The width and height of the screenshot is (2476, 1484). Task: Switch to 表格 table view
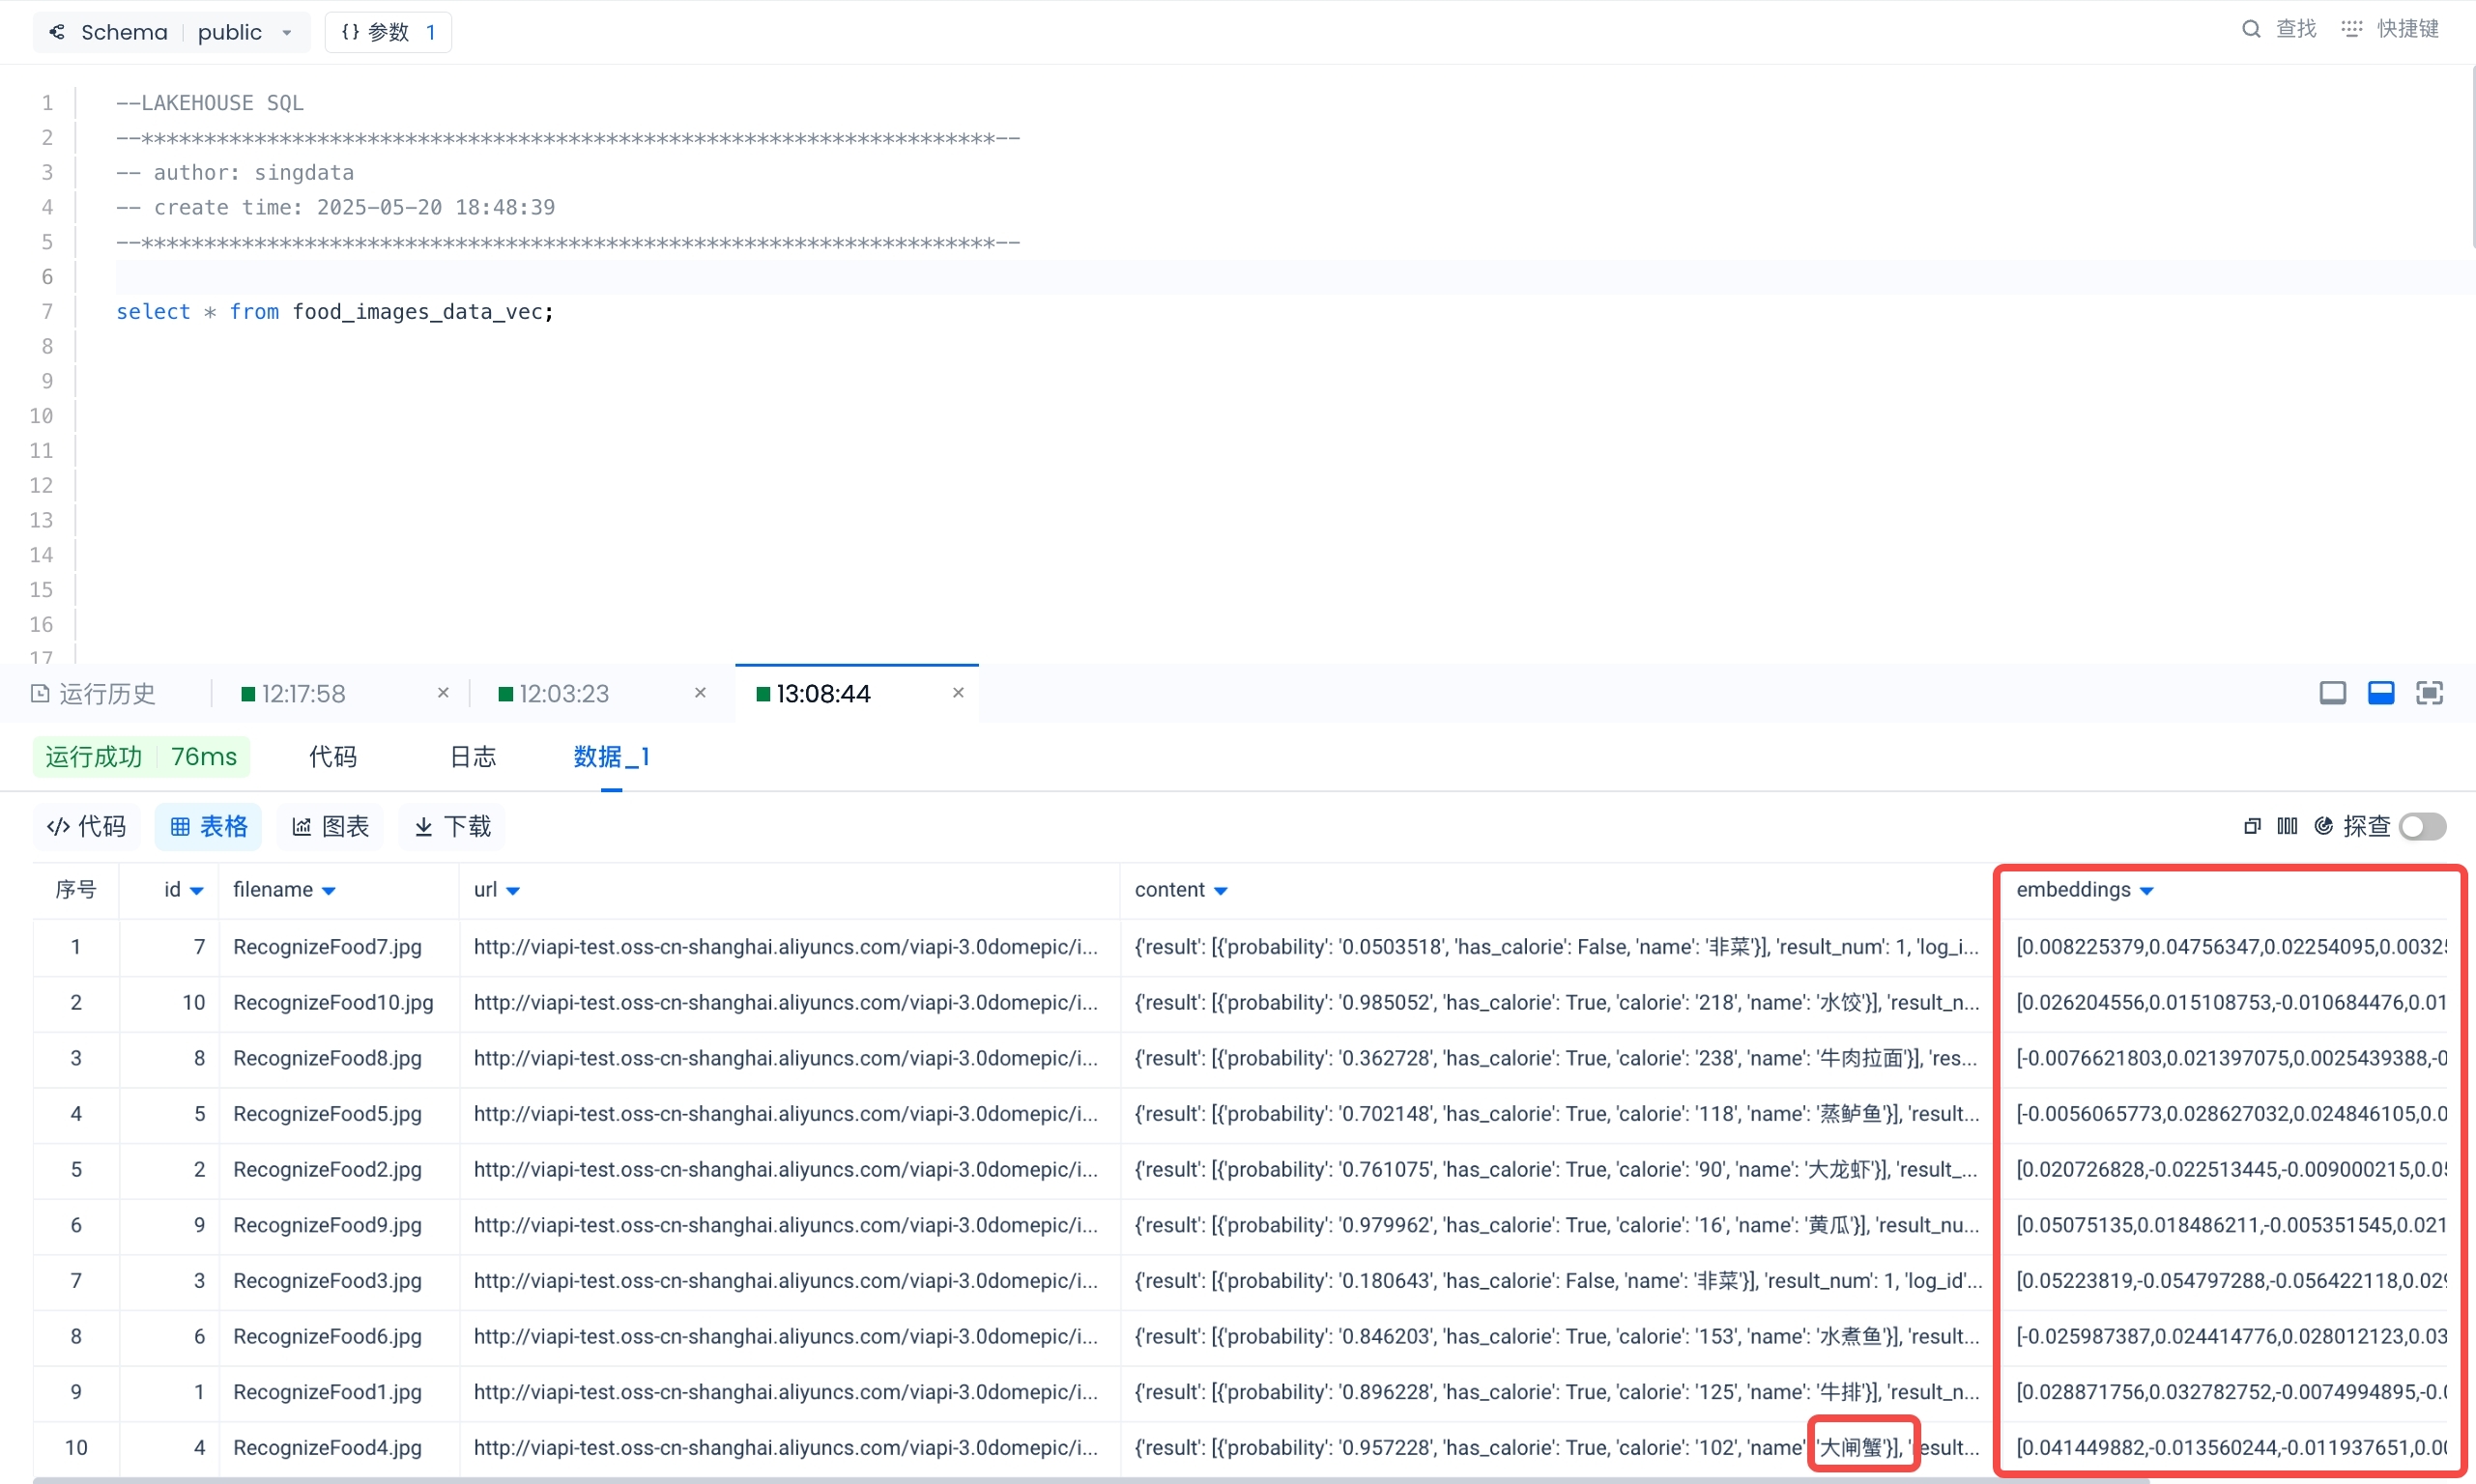pyautogui.click(x=208, y=826)
